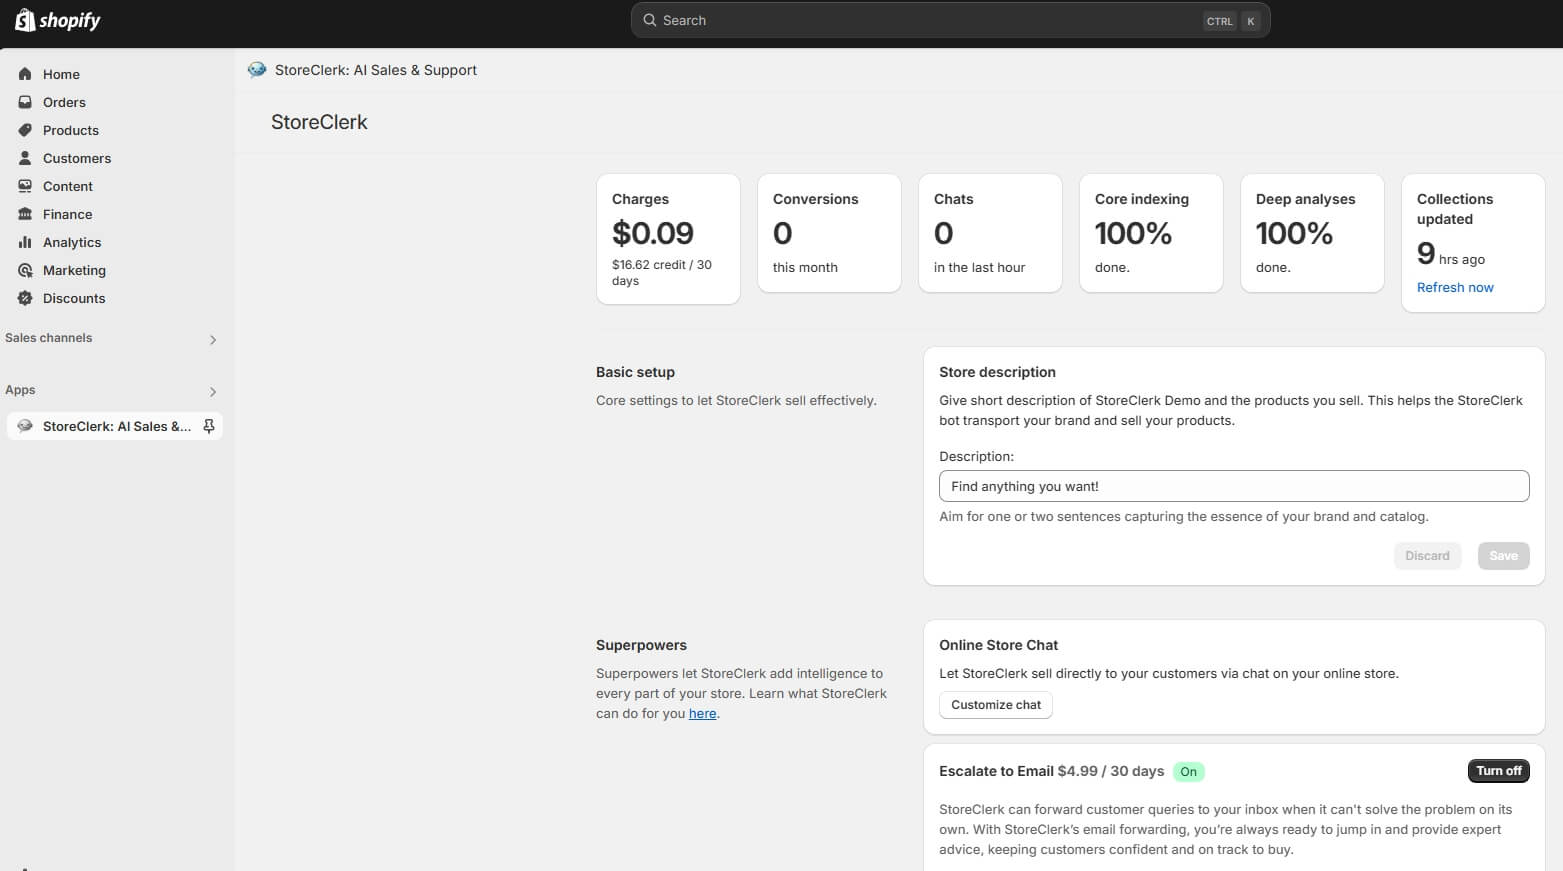Image resolution: width=1563 pixels, height=871 pixels.
Task: Open the Finance section
Action: [66, 214]
